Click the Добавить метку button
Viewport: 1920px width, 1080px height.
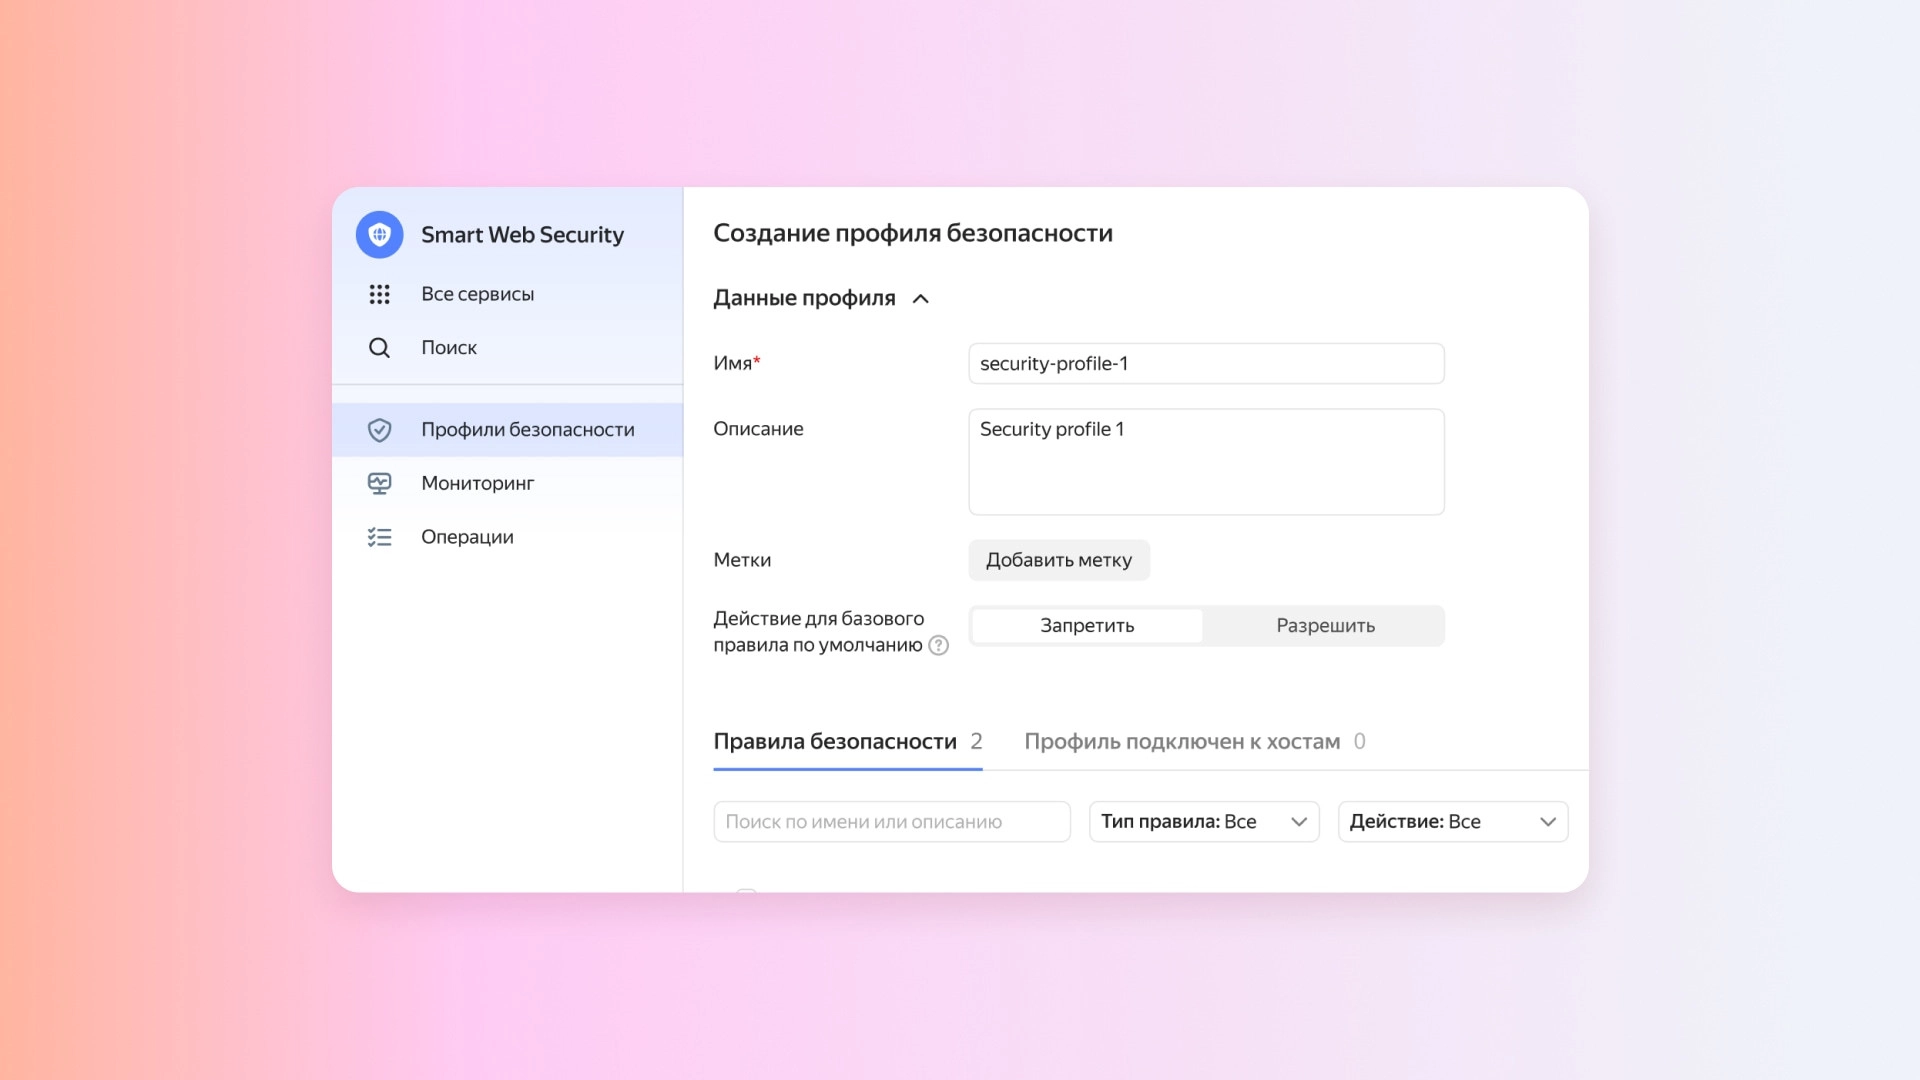tap(1059, 560)
